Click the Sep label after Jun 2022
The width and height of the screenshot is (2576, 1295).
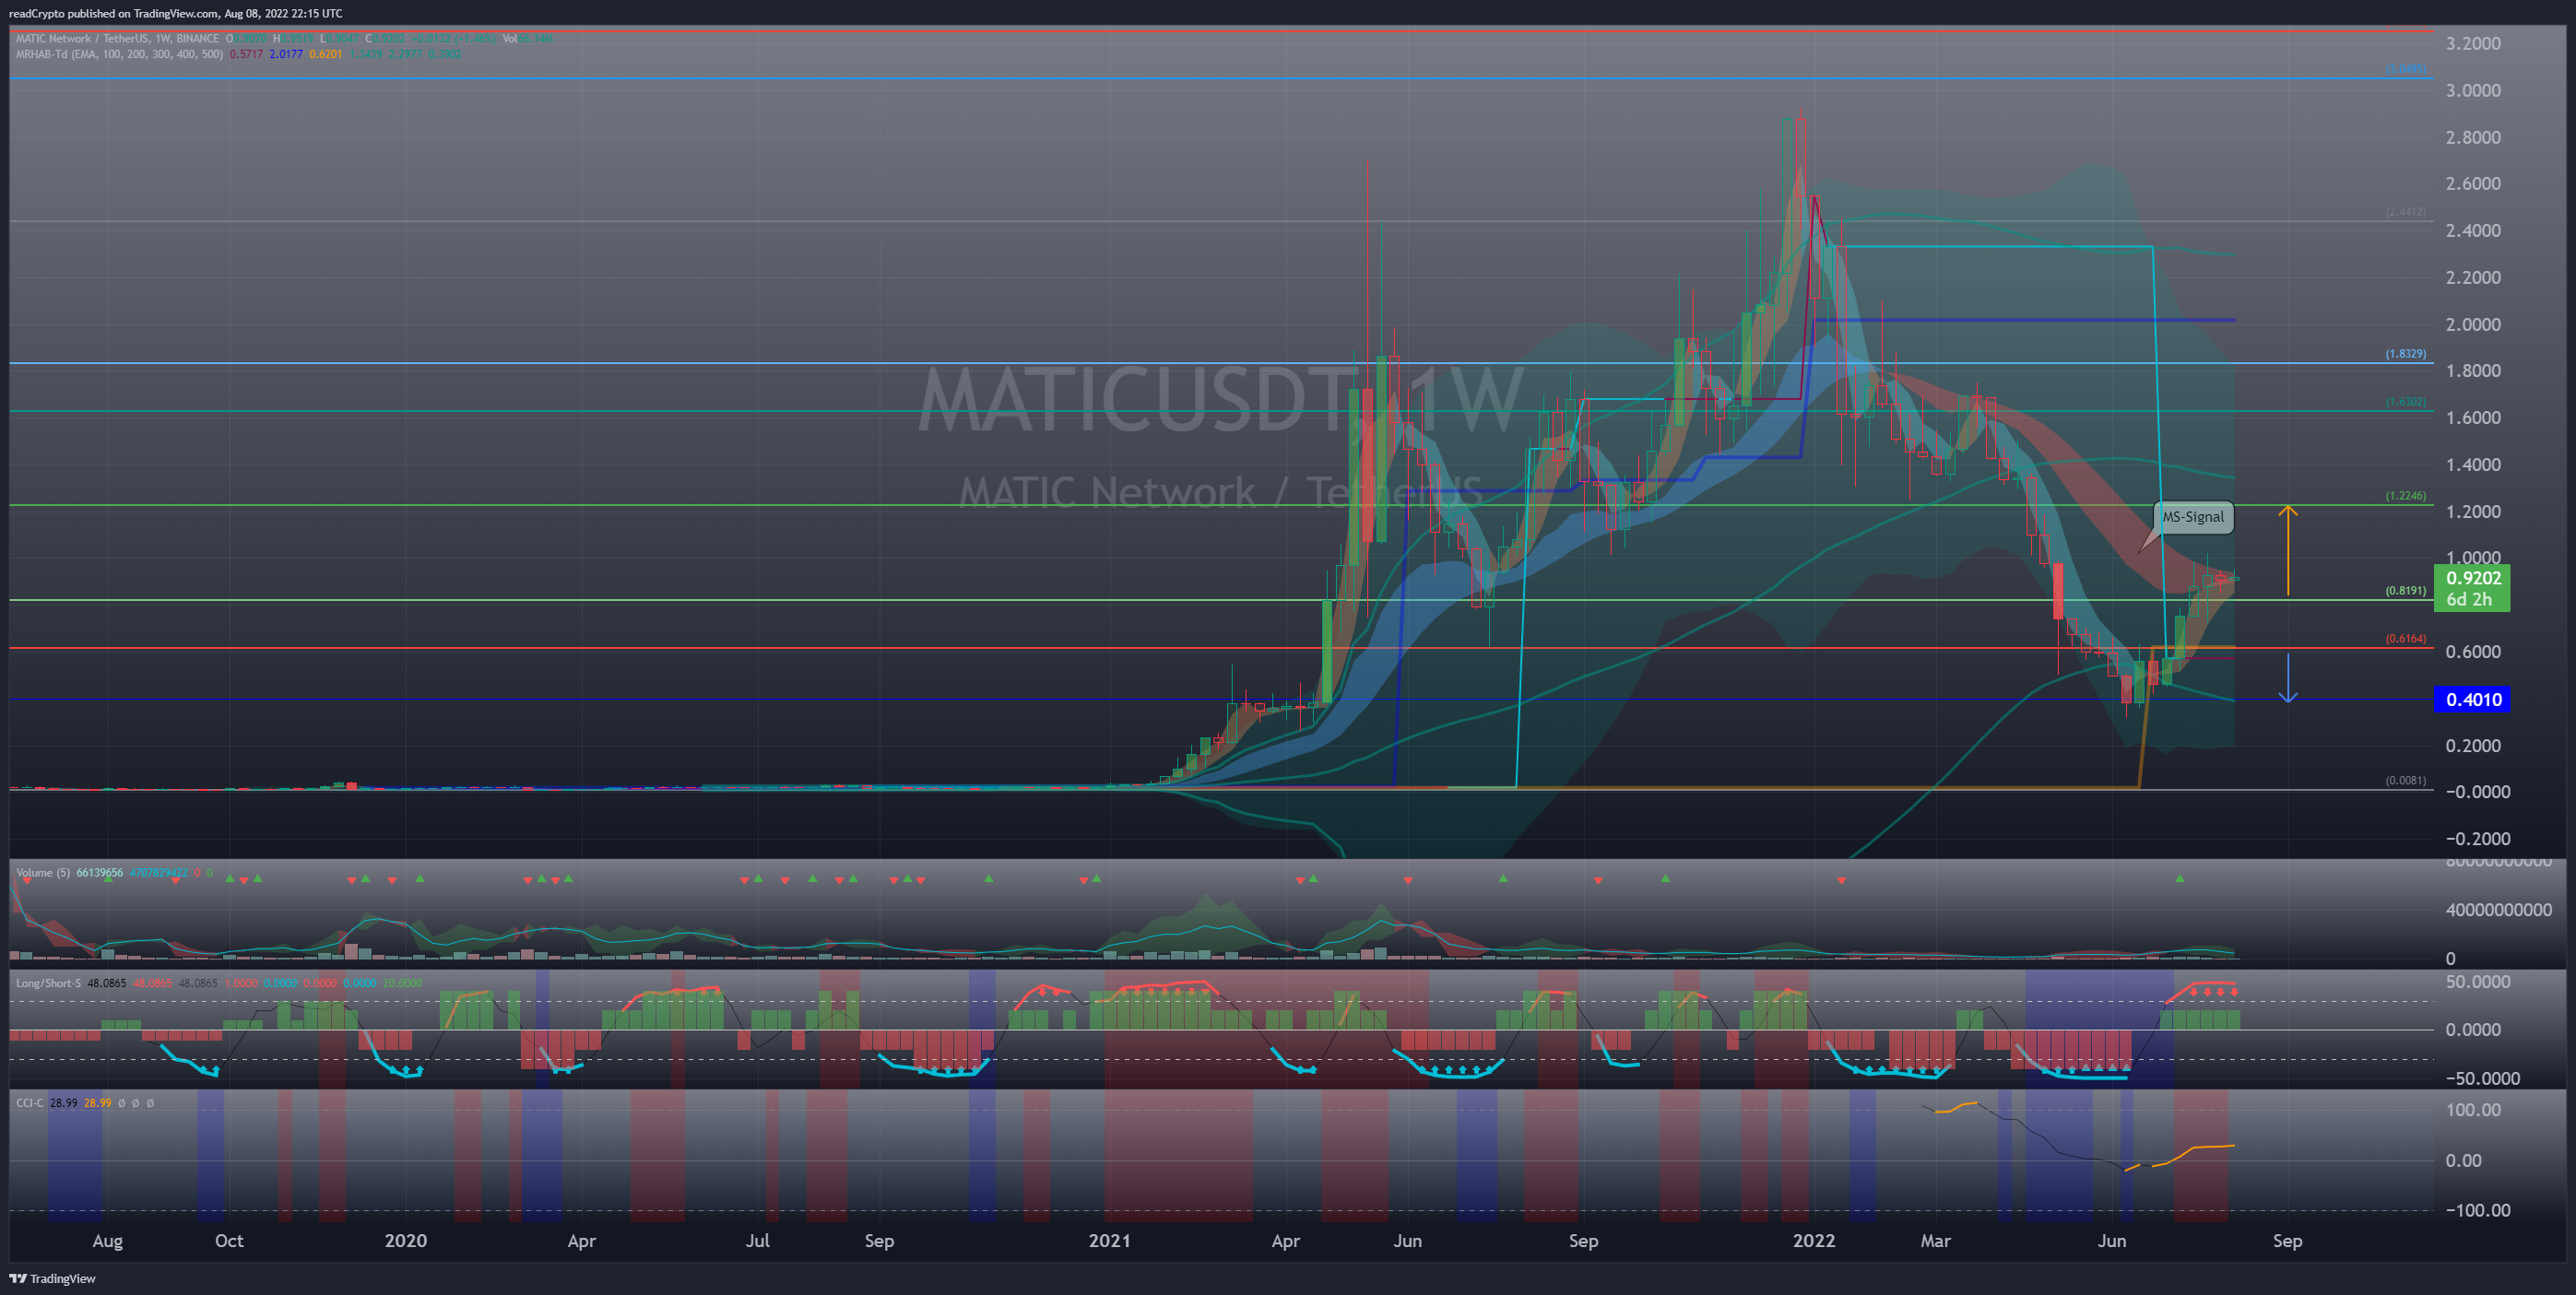click(x=2287, y=1241)
